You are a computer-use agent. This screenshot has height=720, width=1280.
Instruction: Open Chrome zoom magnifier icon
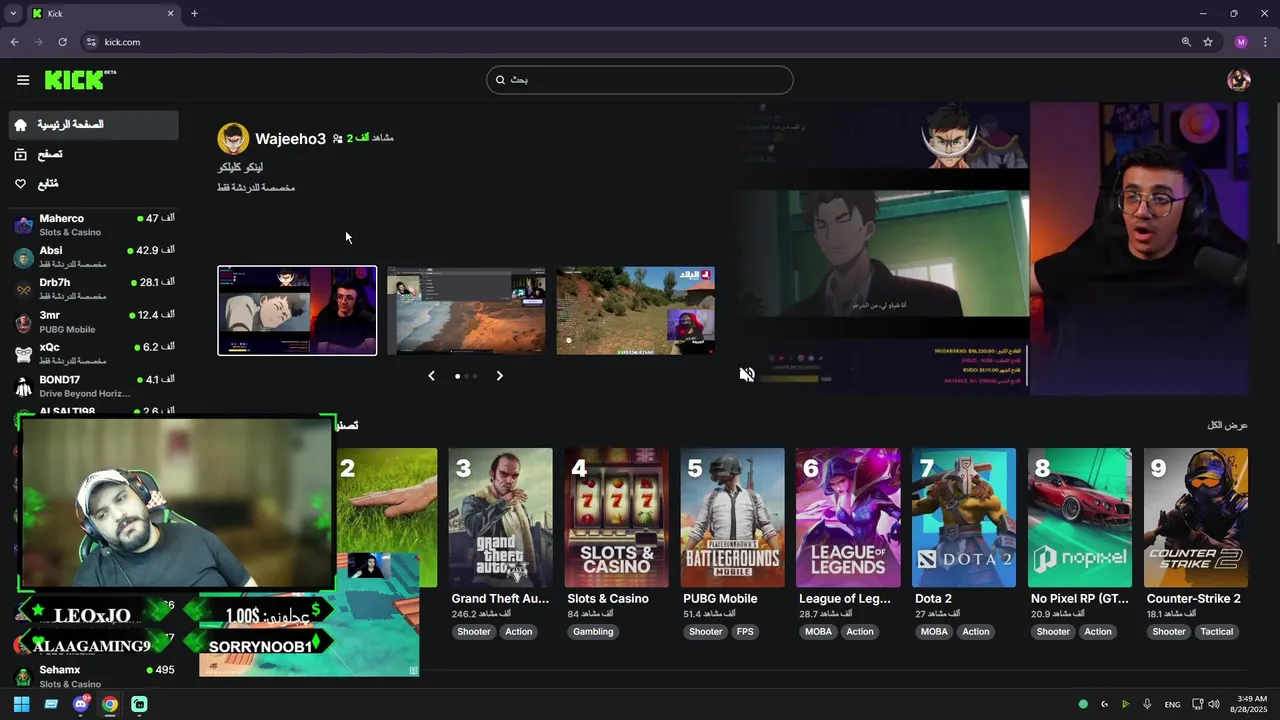click(1186, 42)
